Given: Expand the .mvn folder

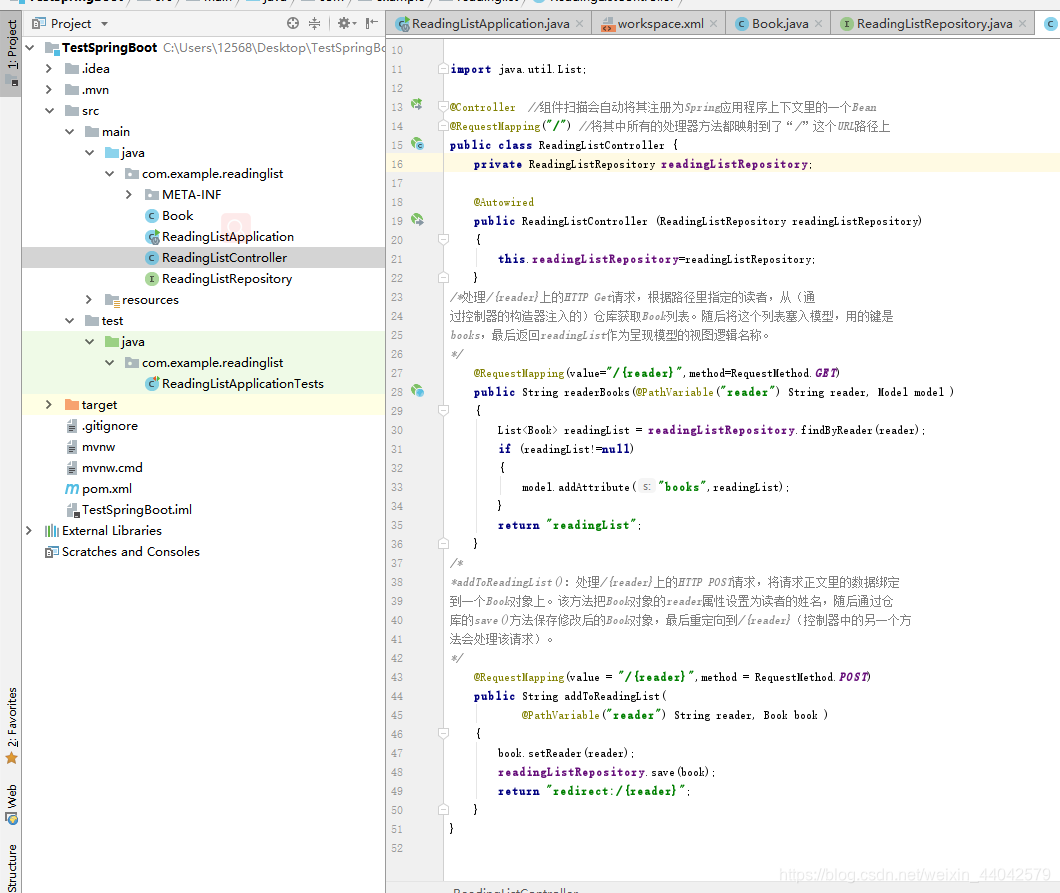Looking at the screenshot, I should pyautogui.click(x=49, y=89).
